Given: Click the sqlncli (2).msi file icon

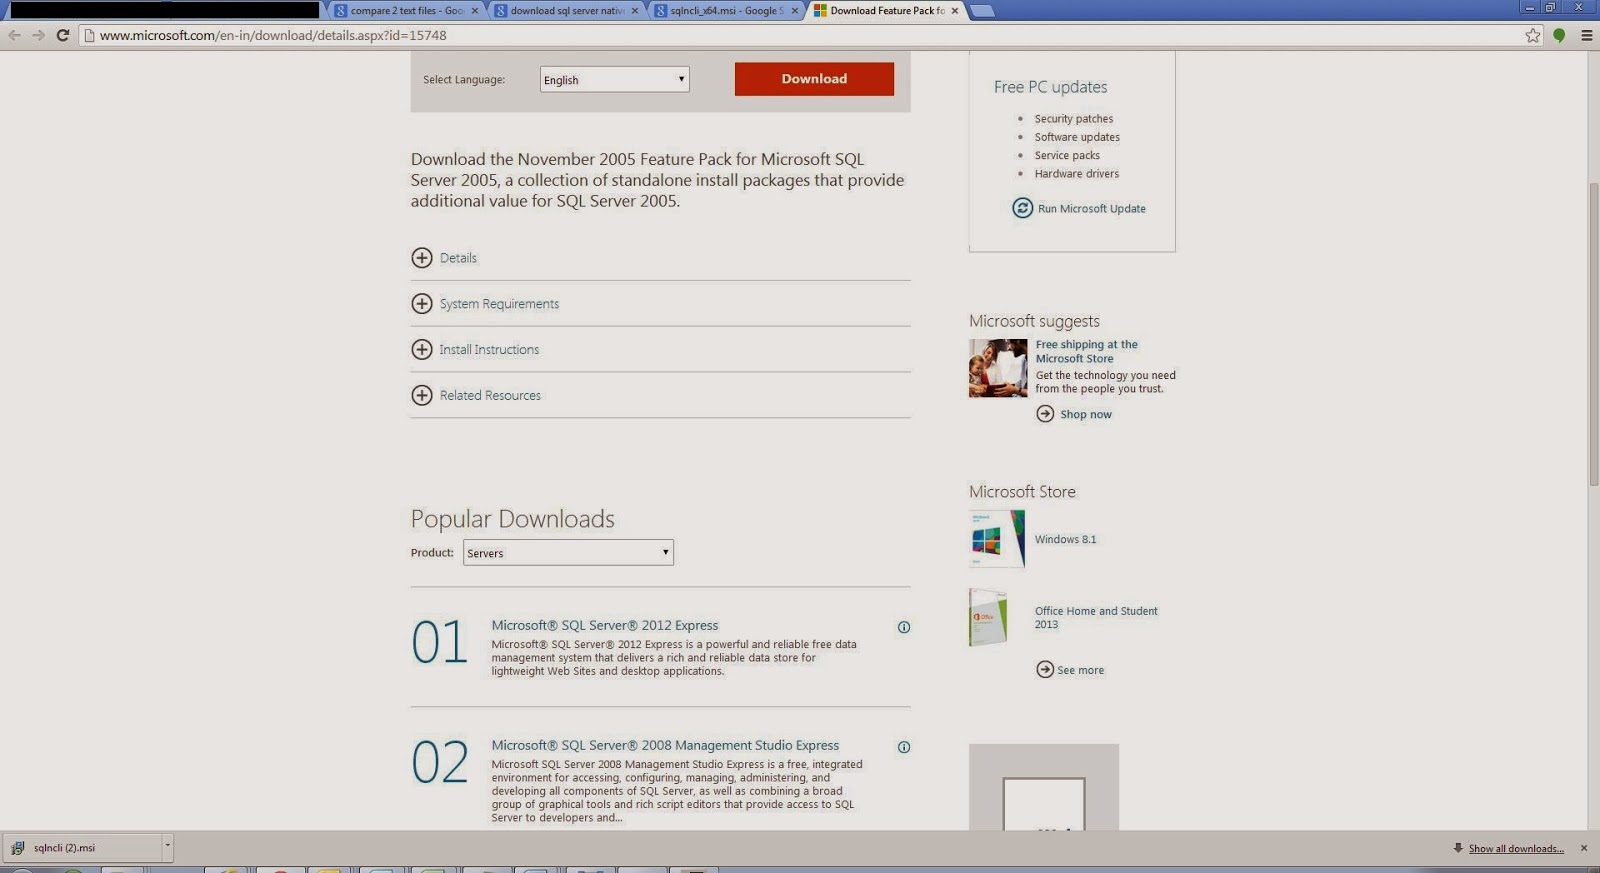Looking at the screenshot, I should (x=17, y=848).
